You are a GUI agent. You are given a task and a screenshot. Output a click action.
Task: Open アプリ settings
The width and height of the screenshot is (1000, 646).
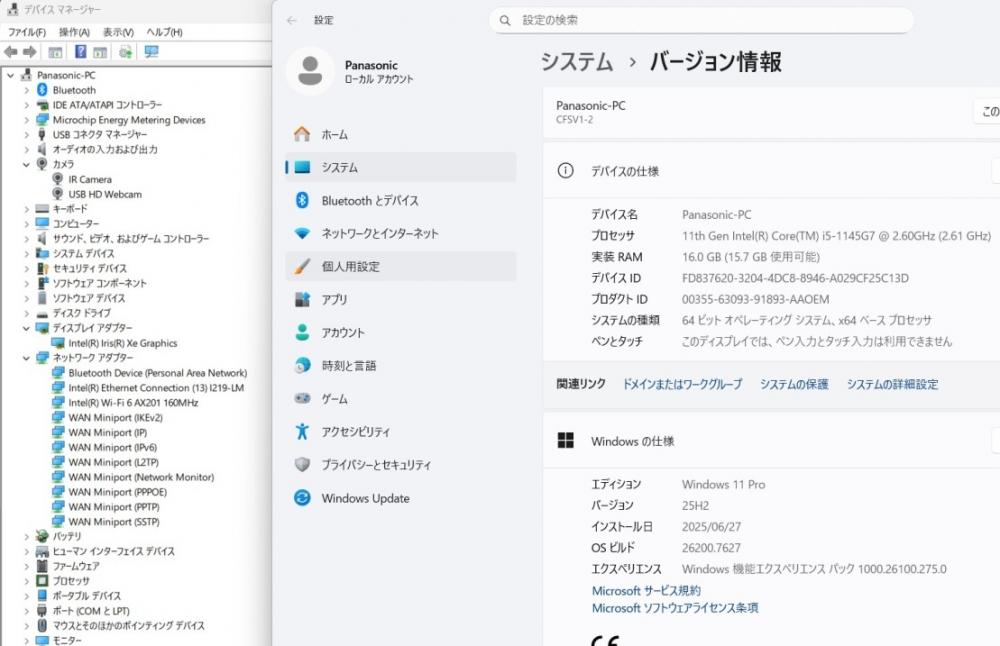click(401, 300)
